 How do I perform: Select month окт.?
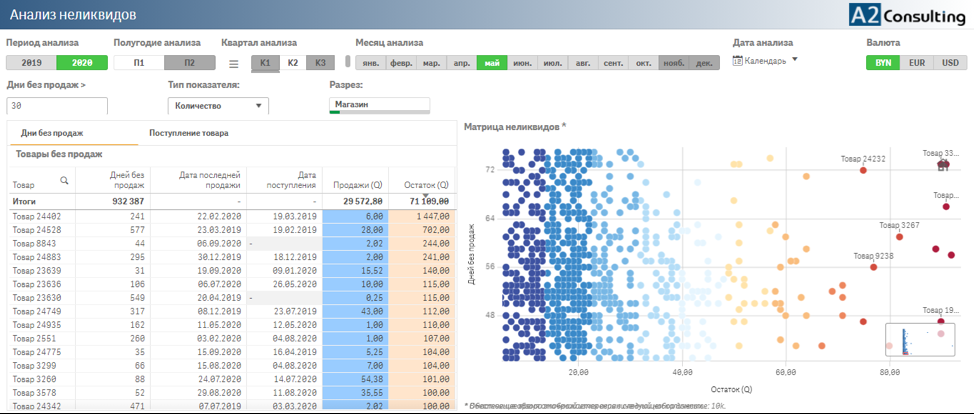(644, 63)
